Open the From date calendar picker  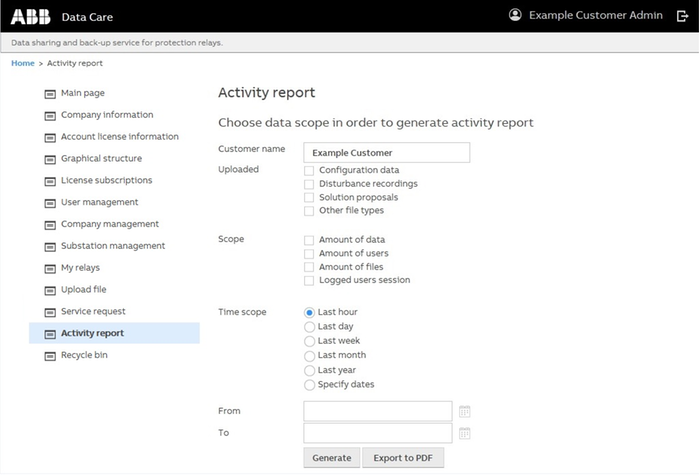tap(464, 411)
